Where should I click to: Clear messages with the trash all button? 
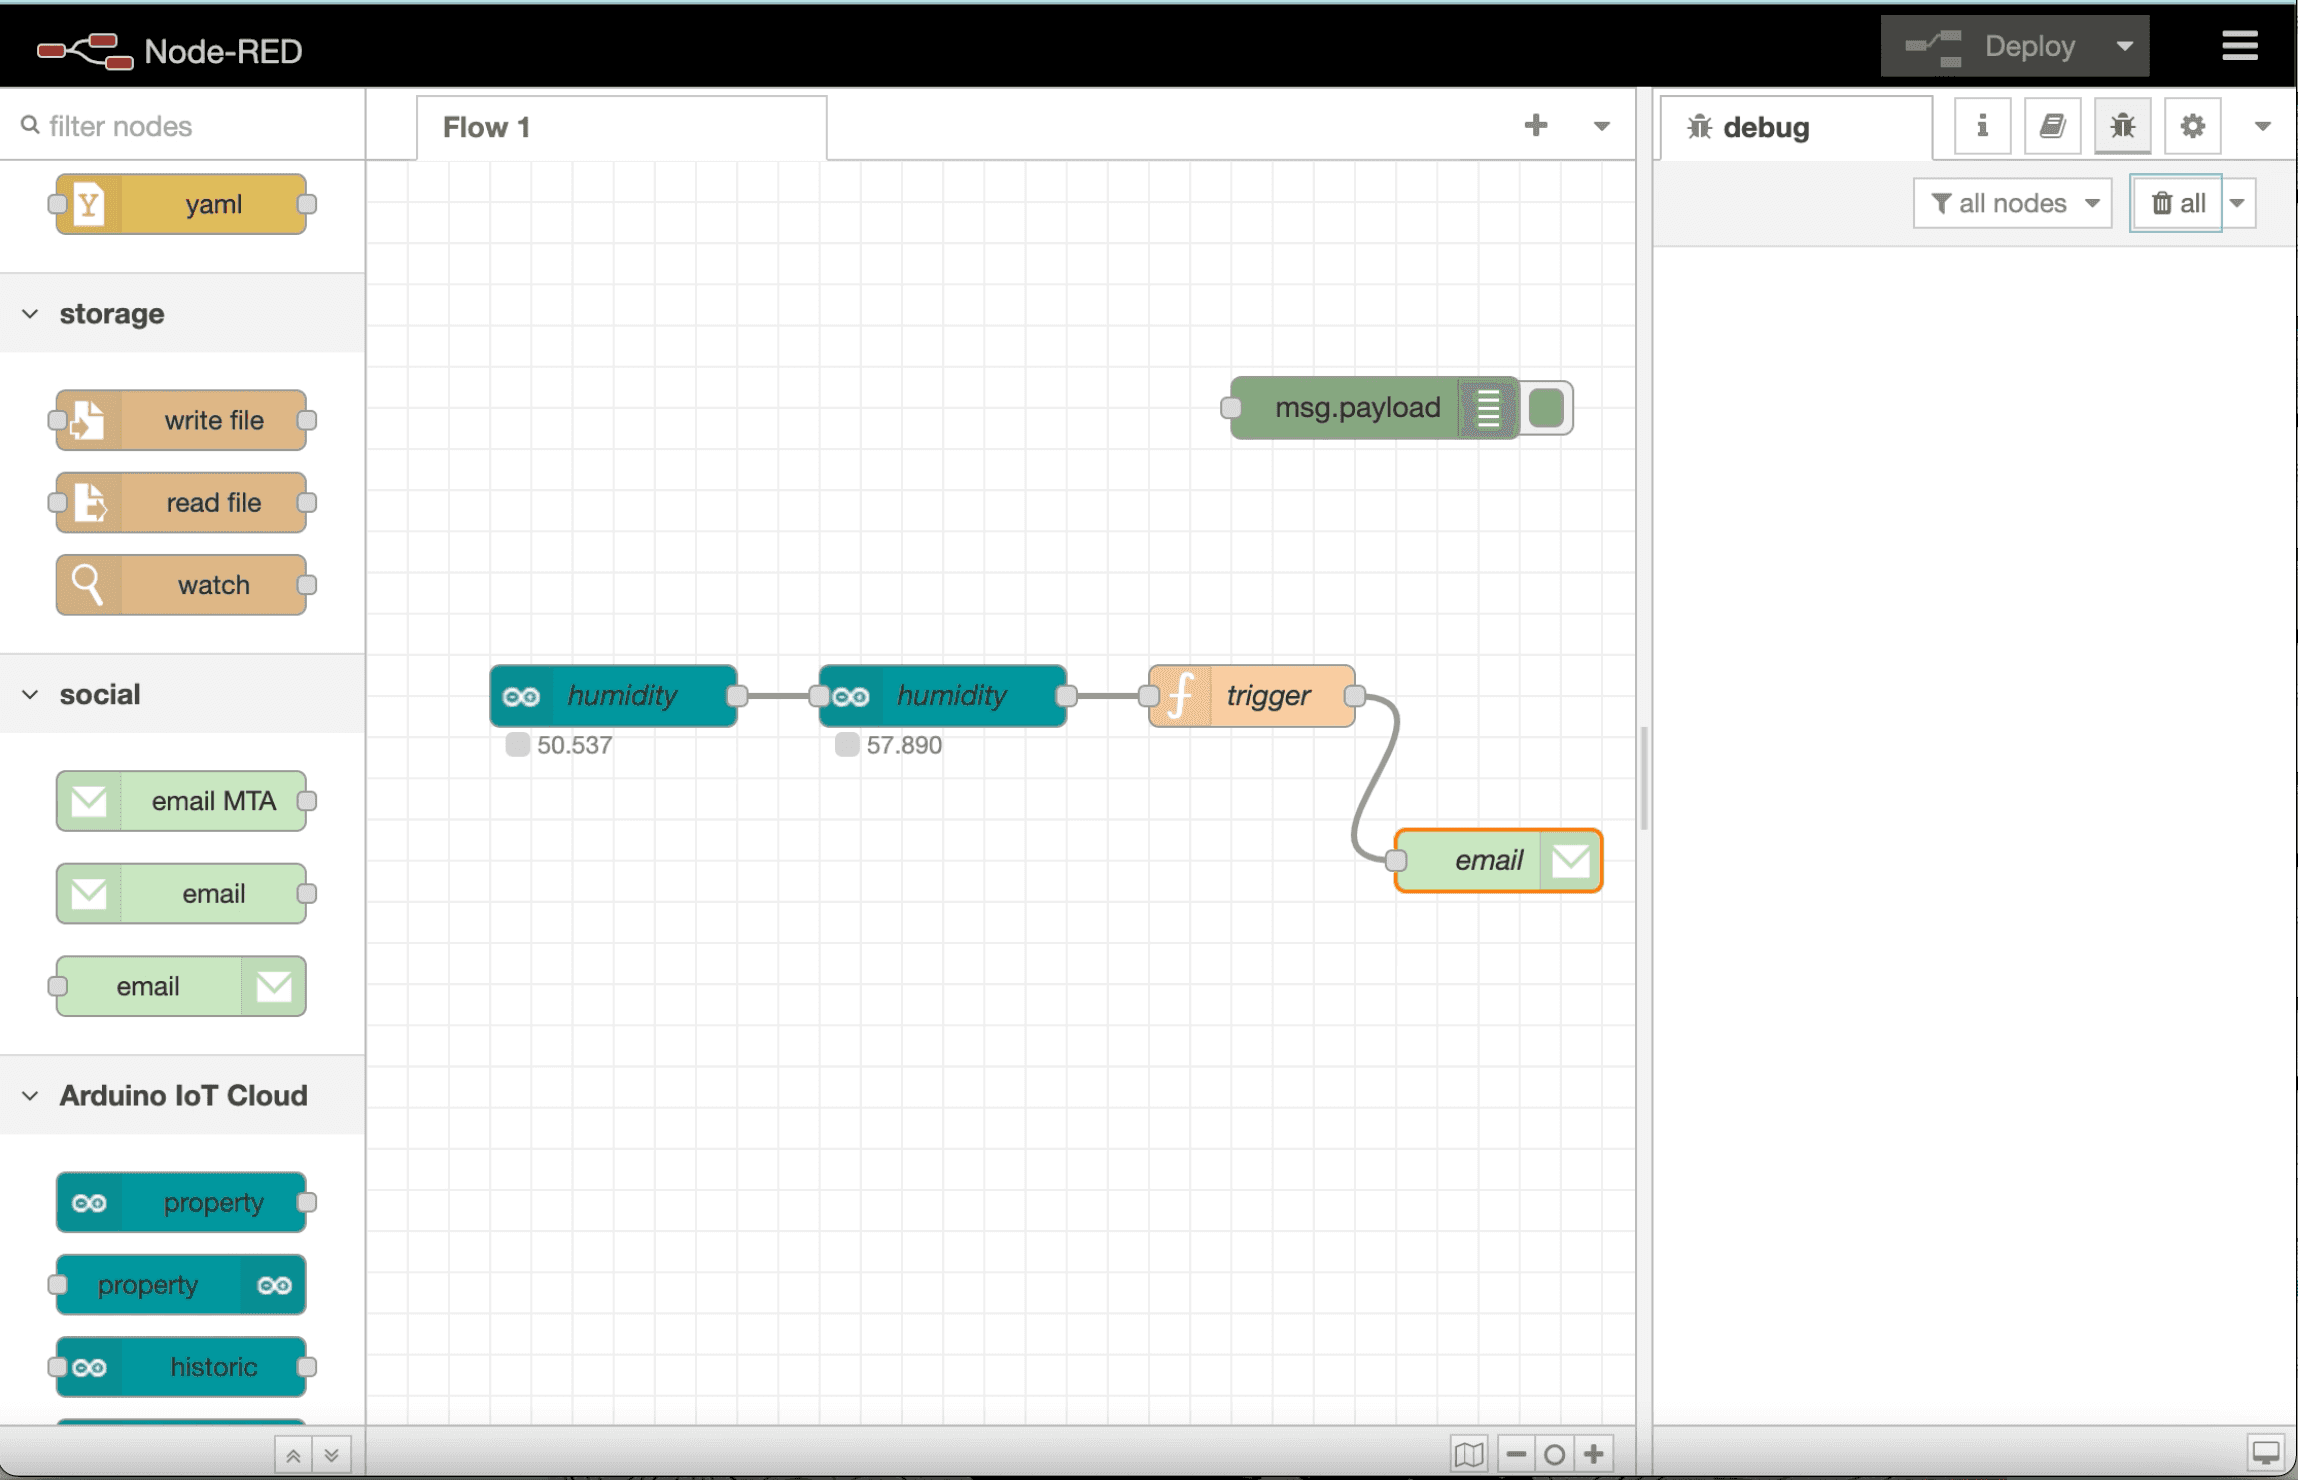point(2176,202)
